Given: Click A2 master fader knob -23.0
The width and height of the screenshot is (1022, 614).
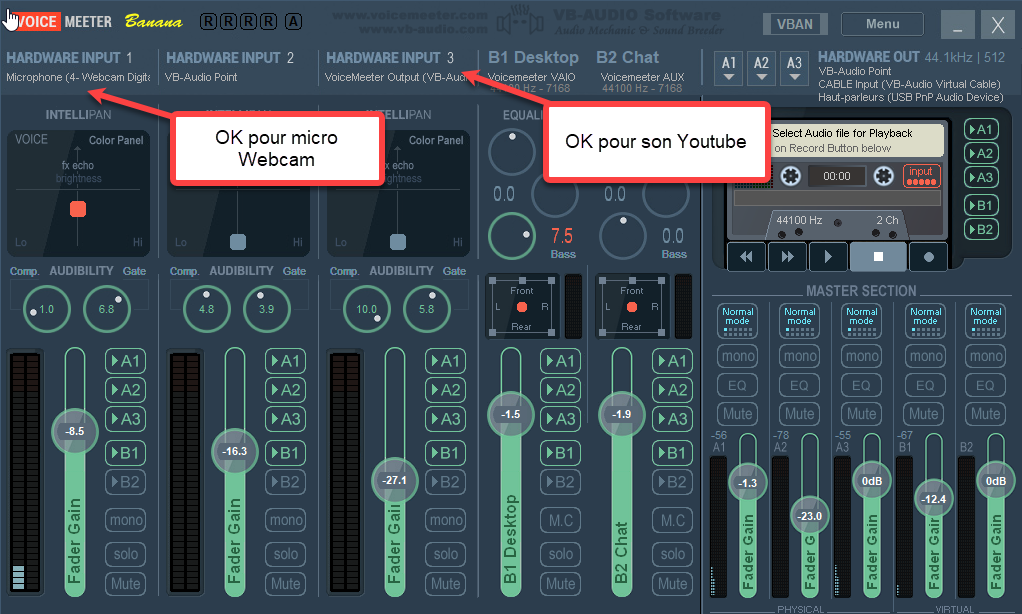Looking at the screenshot, I should pyautogui.click(x=810, y=516).
